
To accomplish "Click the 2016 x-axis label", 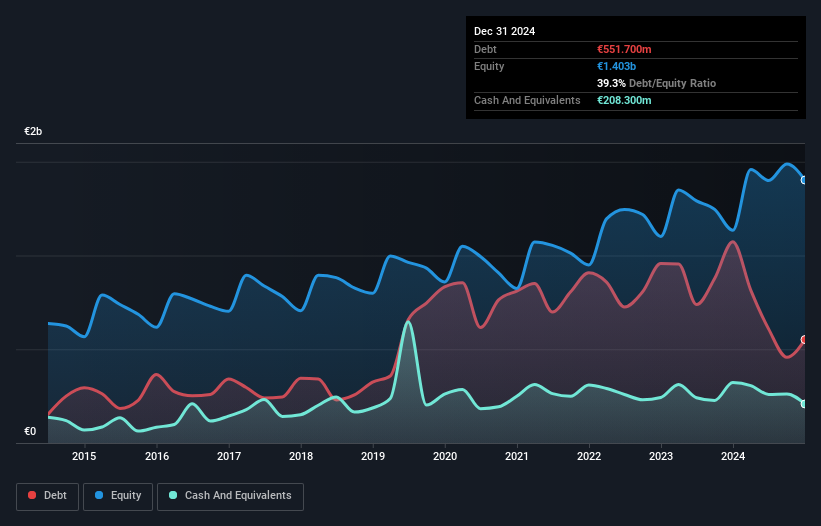I will coord(157,456).
